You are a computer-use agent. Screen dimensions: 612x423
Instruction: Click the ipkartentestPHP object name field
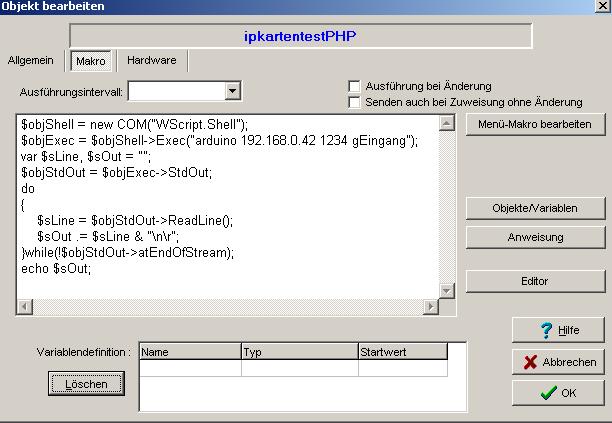[x=300, y=37]
